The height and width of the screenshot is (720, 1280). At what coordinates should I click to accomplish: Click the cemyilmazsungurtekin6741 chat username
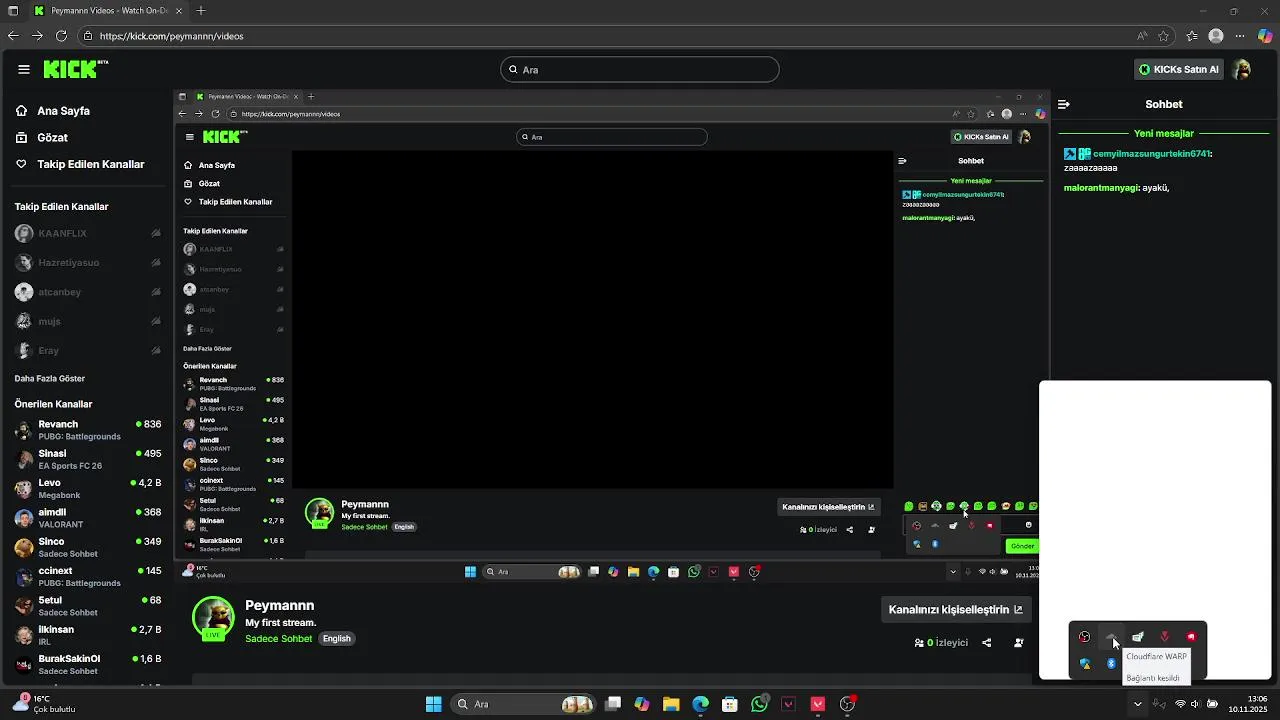(1152, 154)
